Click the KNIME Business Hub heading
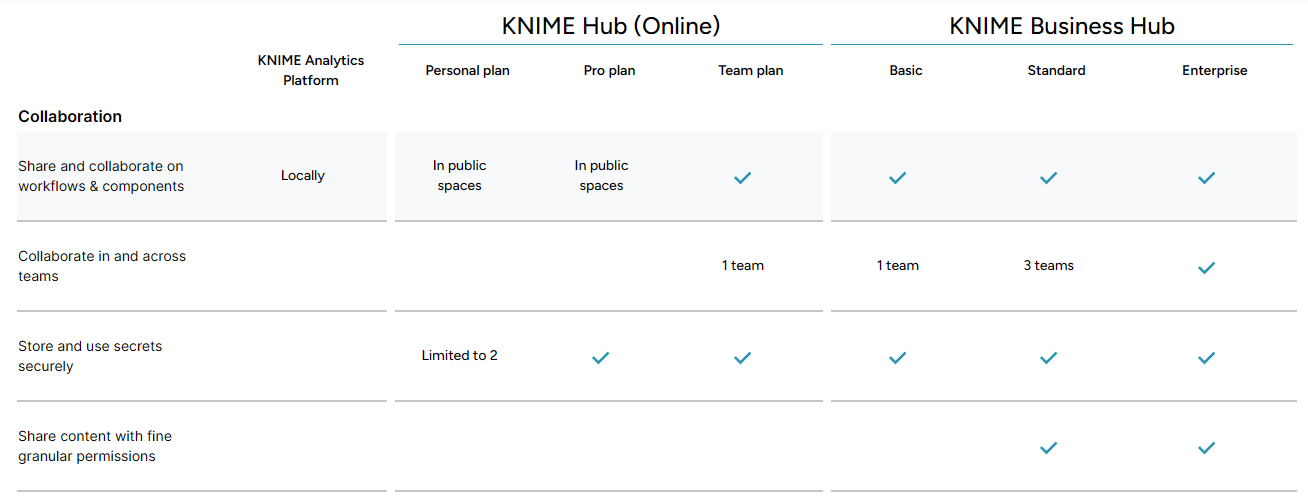Image resolution: width=1308 pixels, height=503 pixels. click(1061, 26)
